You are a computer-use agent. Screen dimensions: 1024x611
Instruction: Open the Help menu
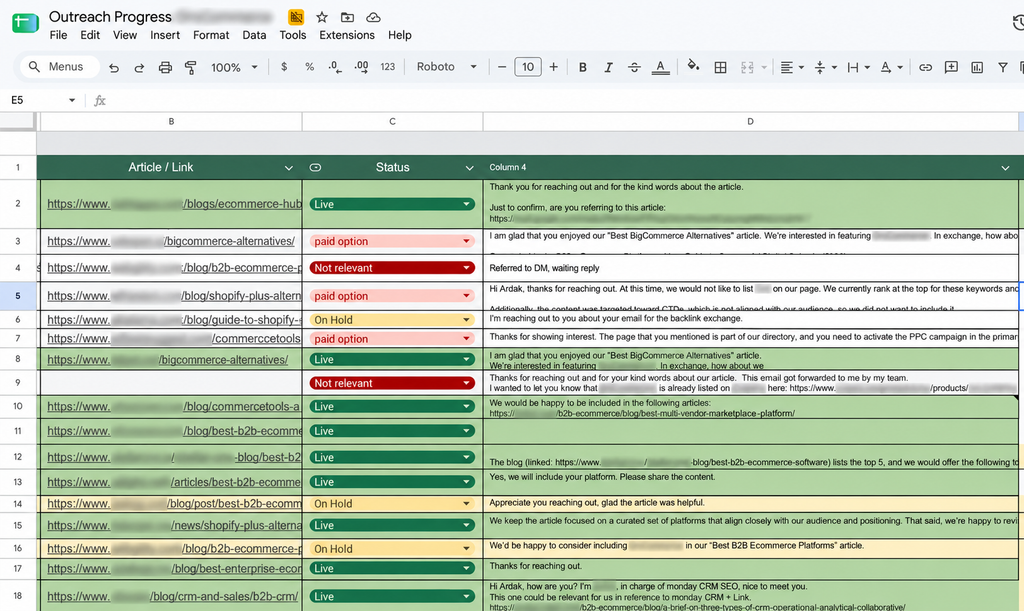[x=400, y=35]
